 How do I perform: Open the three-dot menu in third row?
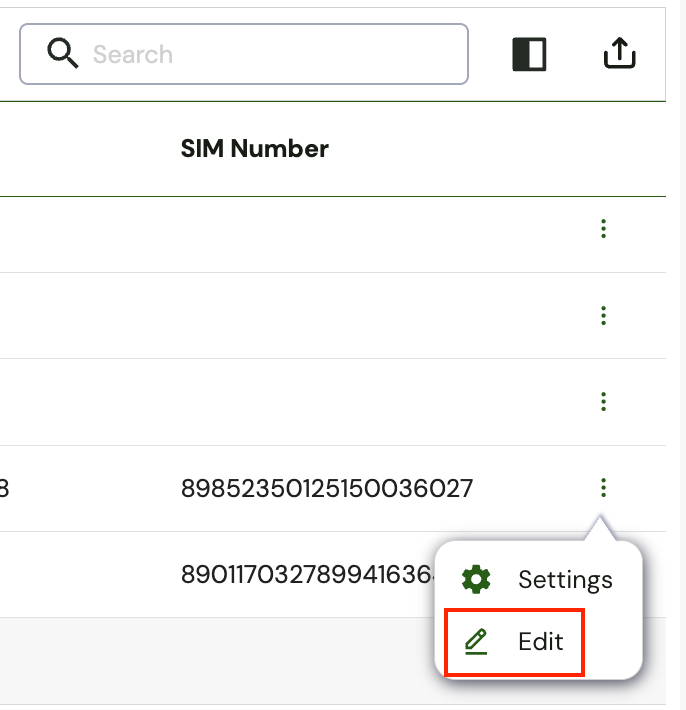pyautogui.click(x=603, y=402)
